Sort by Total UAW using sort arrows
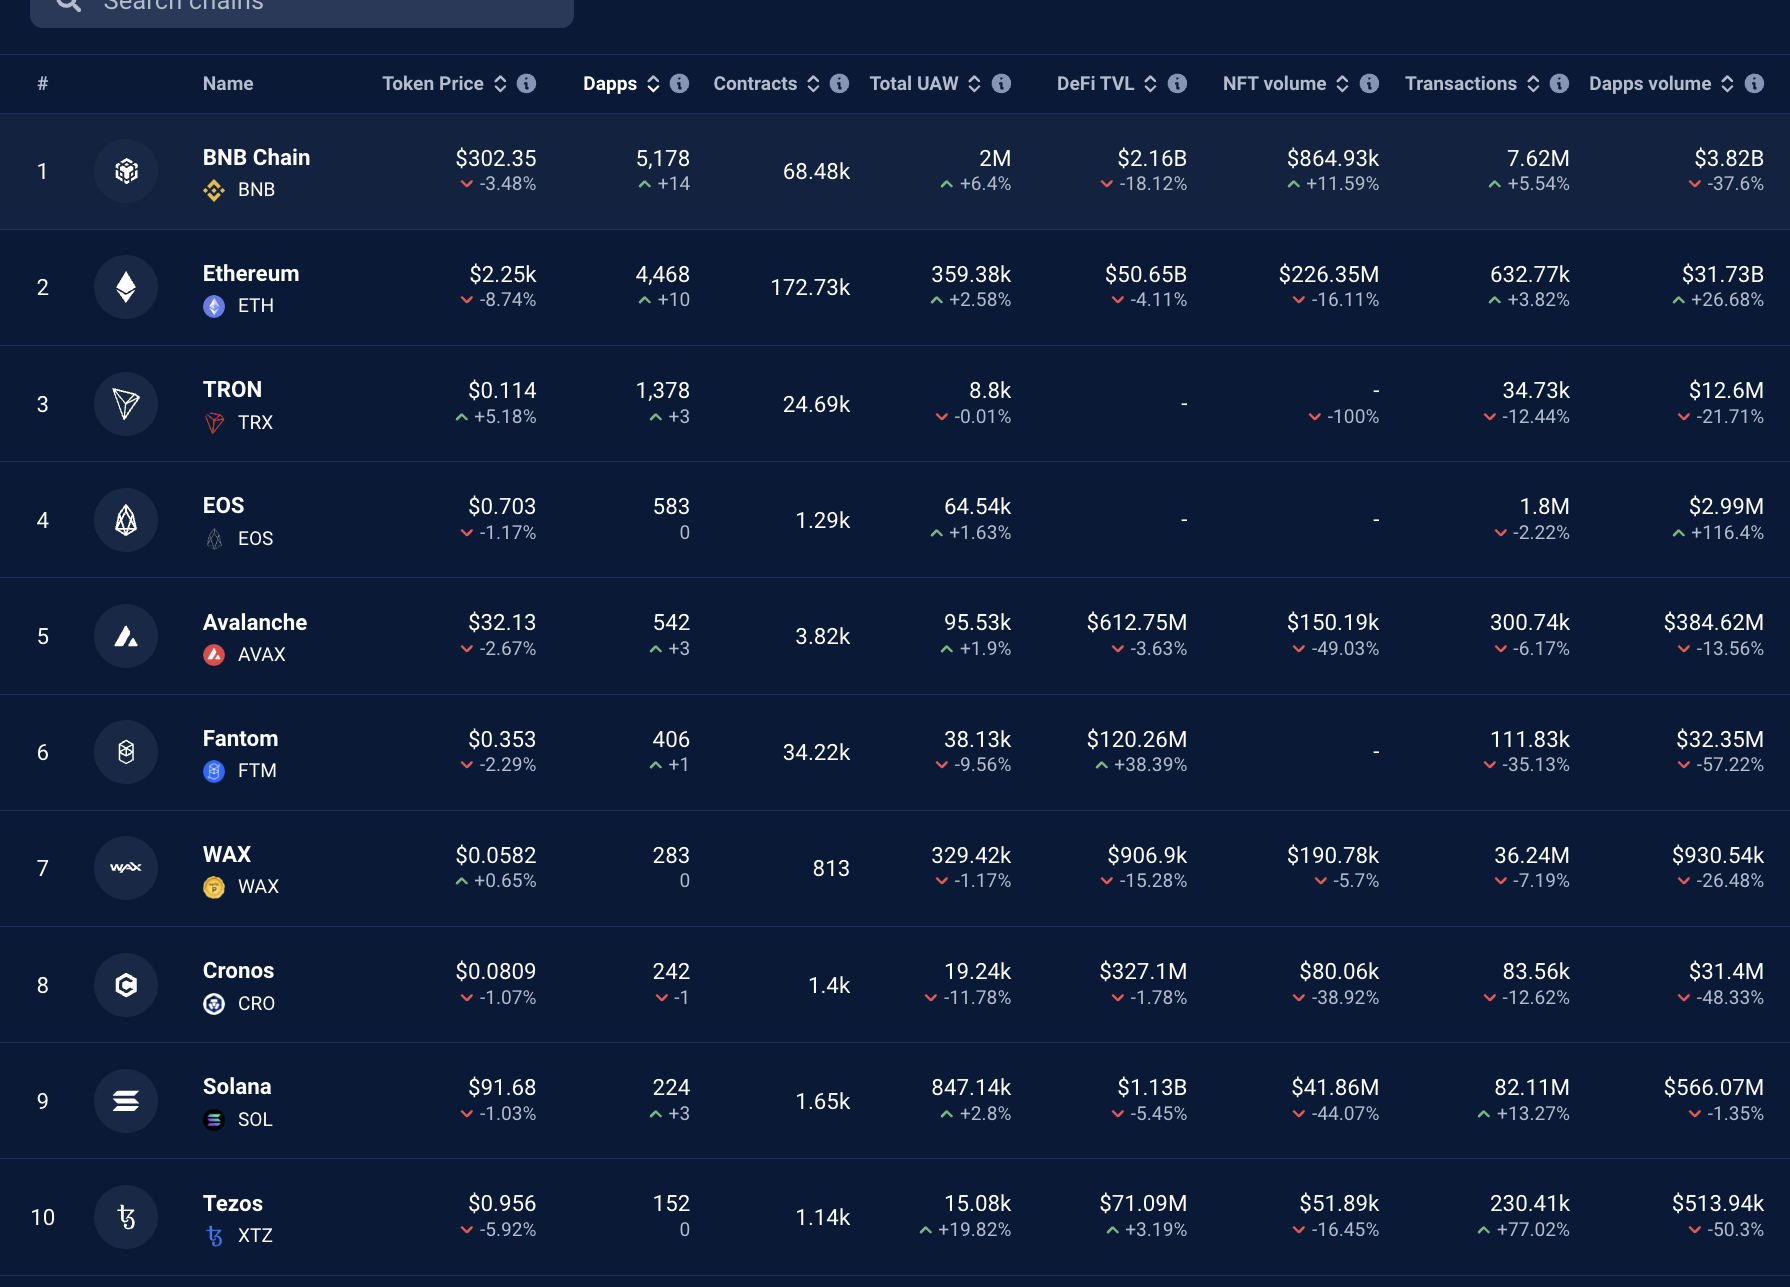This screenshot has height=1287, width=1790. (x=974, y=84)
